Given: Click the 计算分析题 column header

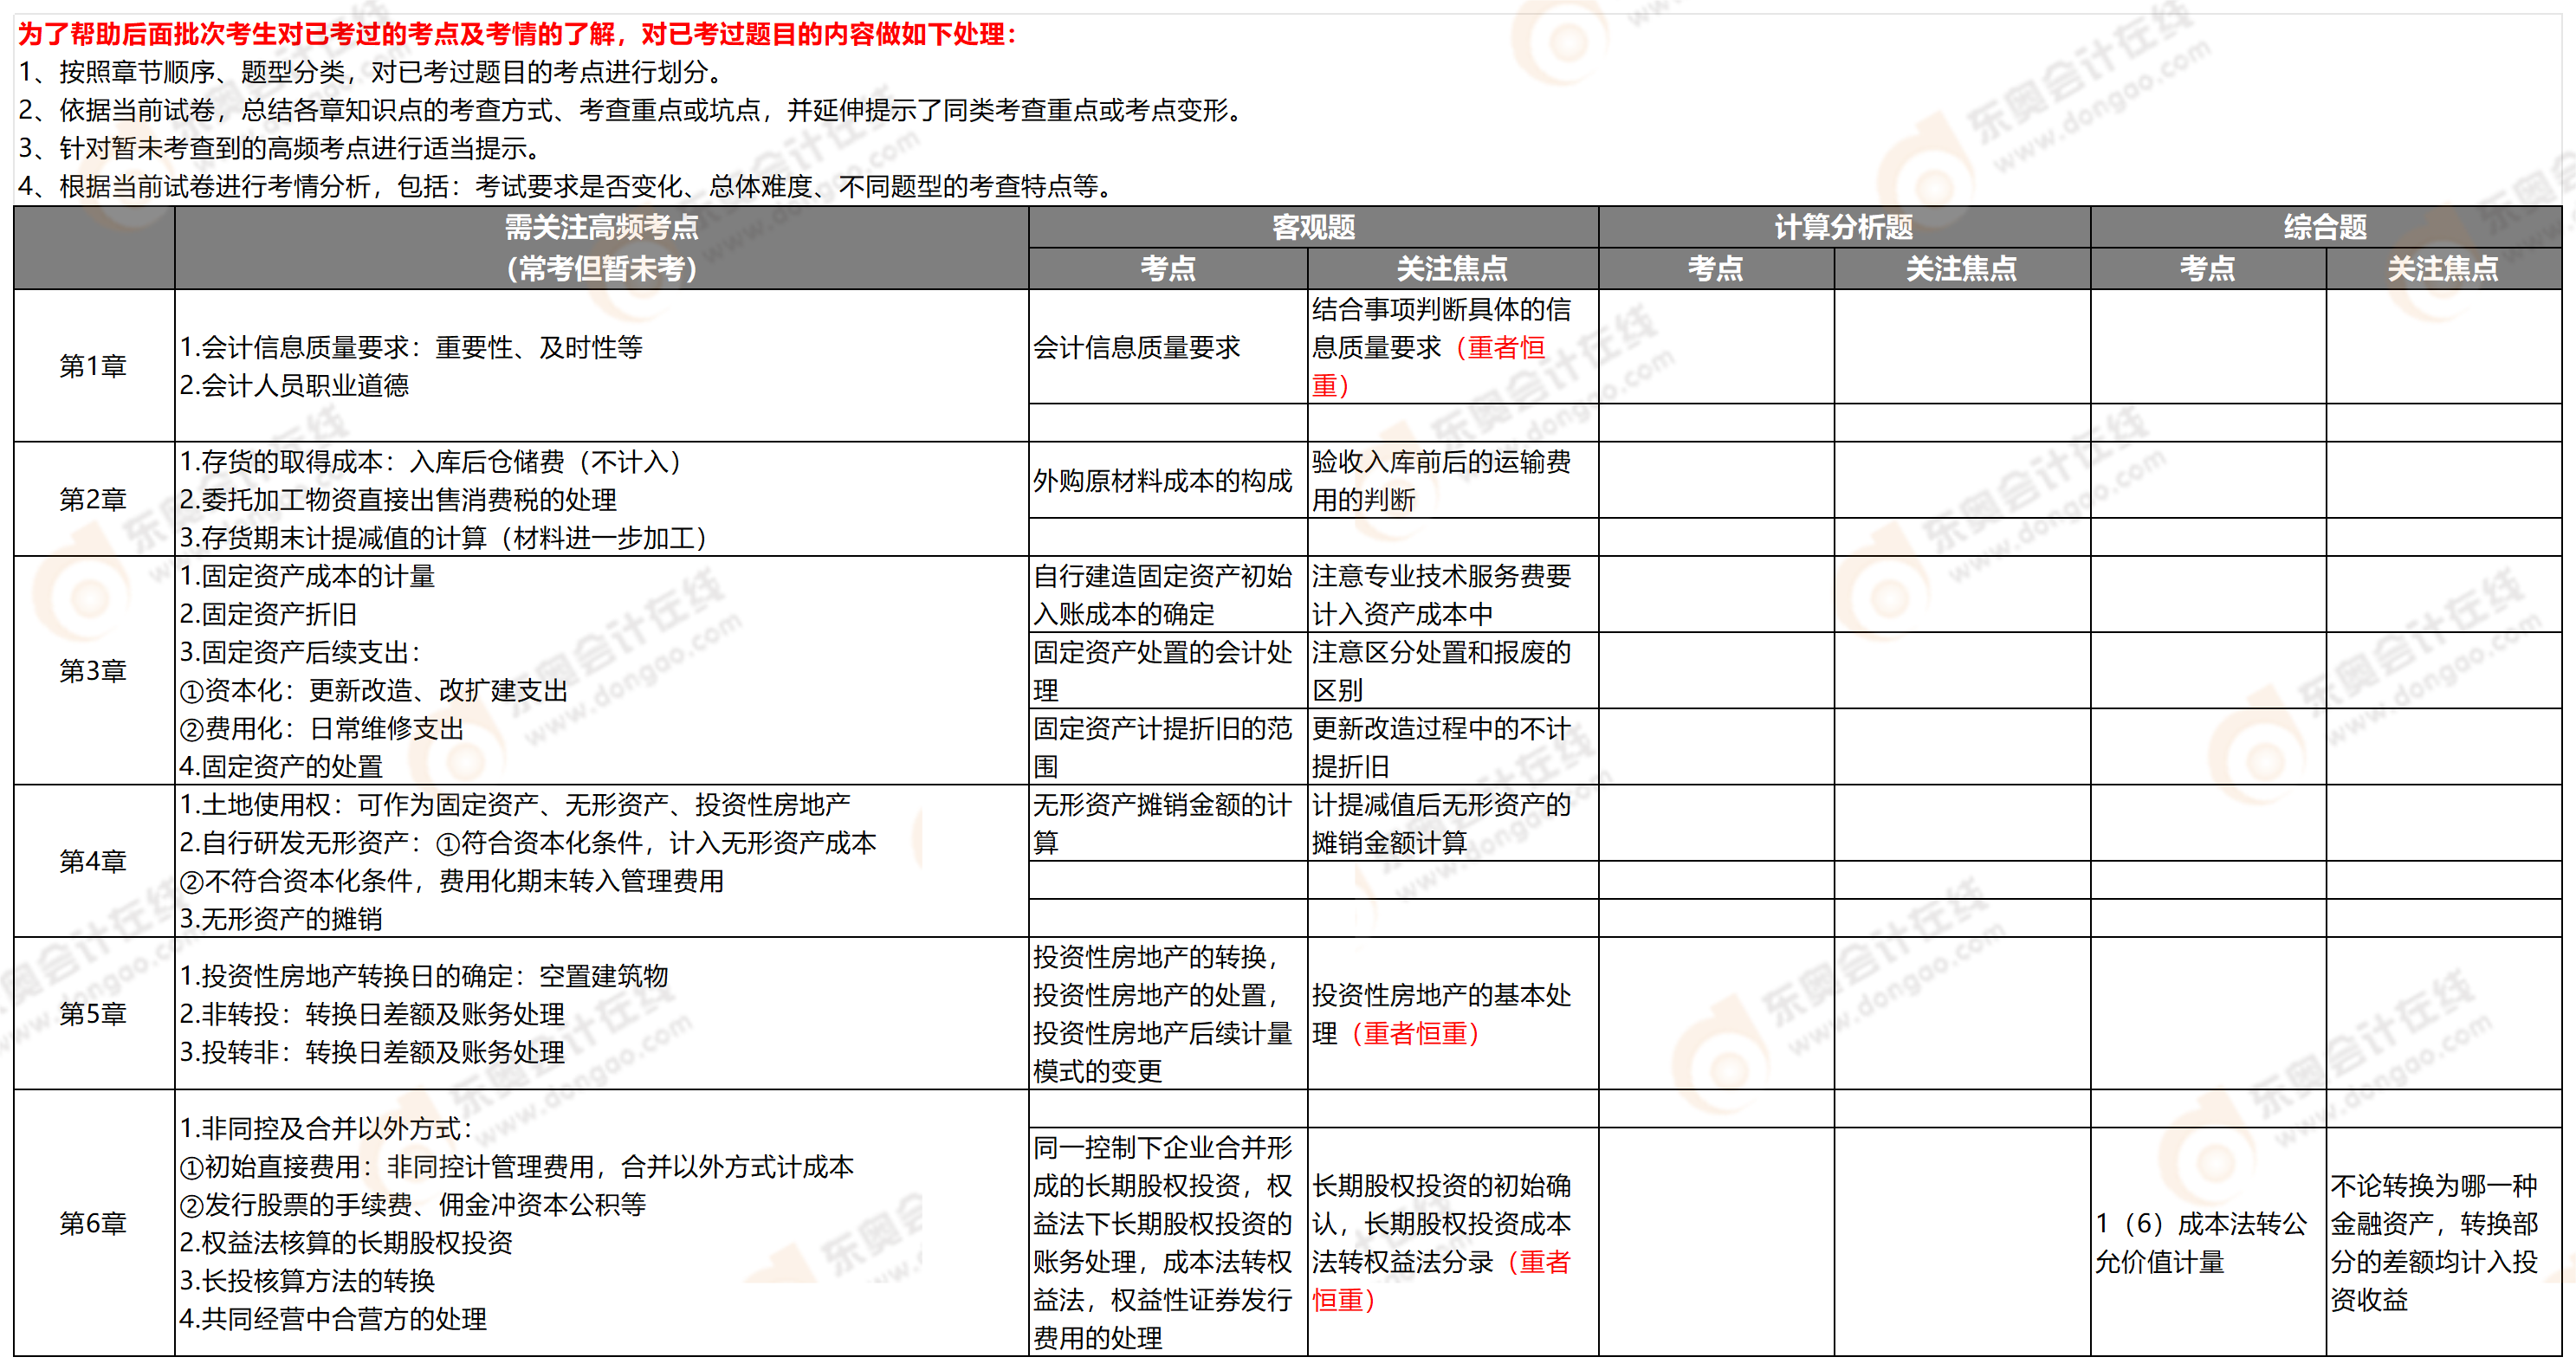Looking at the screenshot, I should coord(1845,227).
